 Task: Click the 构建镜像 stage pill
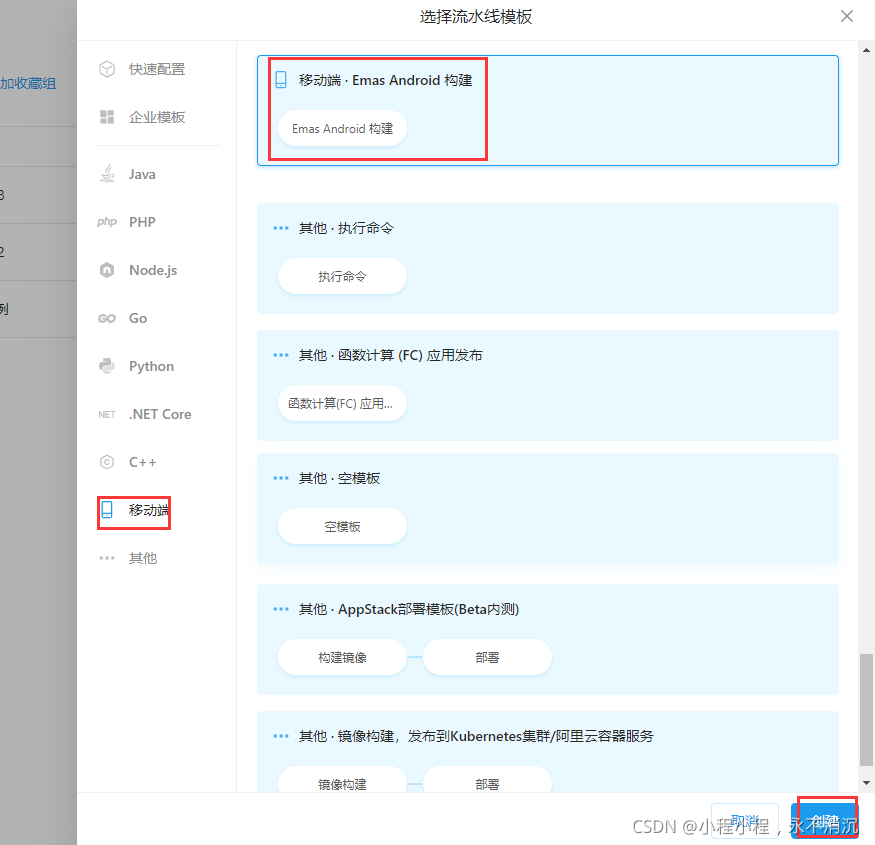(342, 657)
